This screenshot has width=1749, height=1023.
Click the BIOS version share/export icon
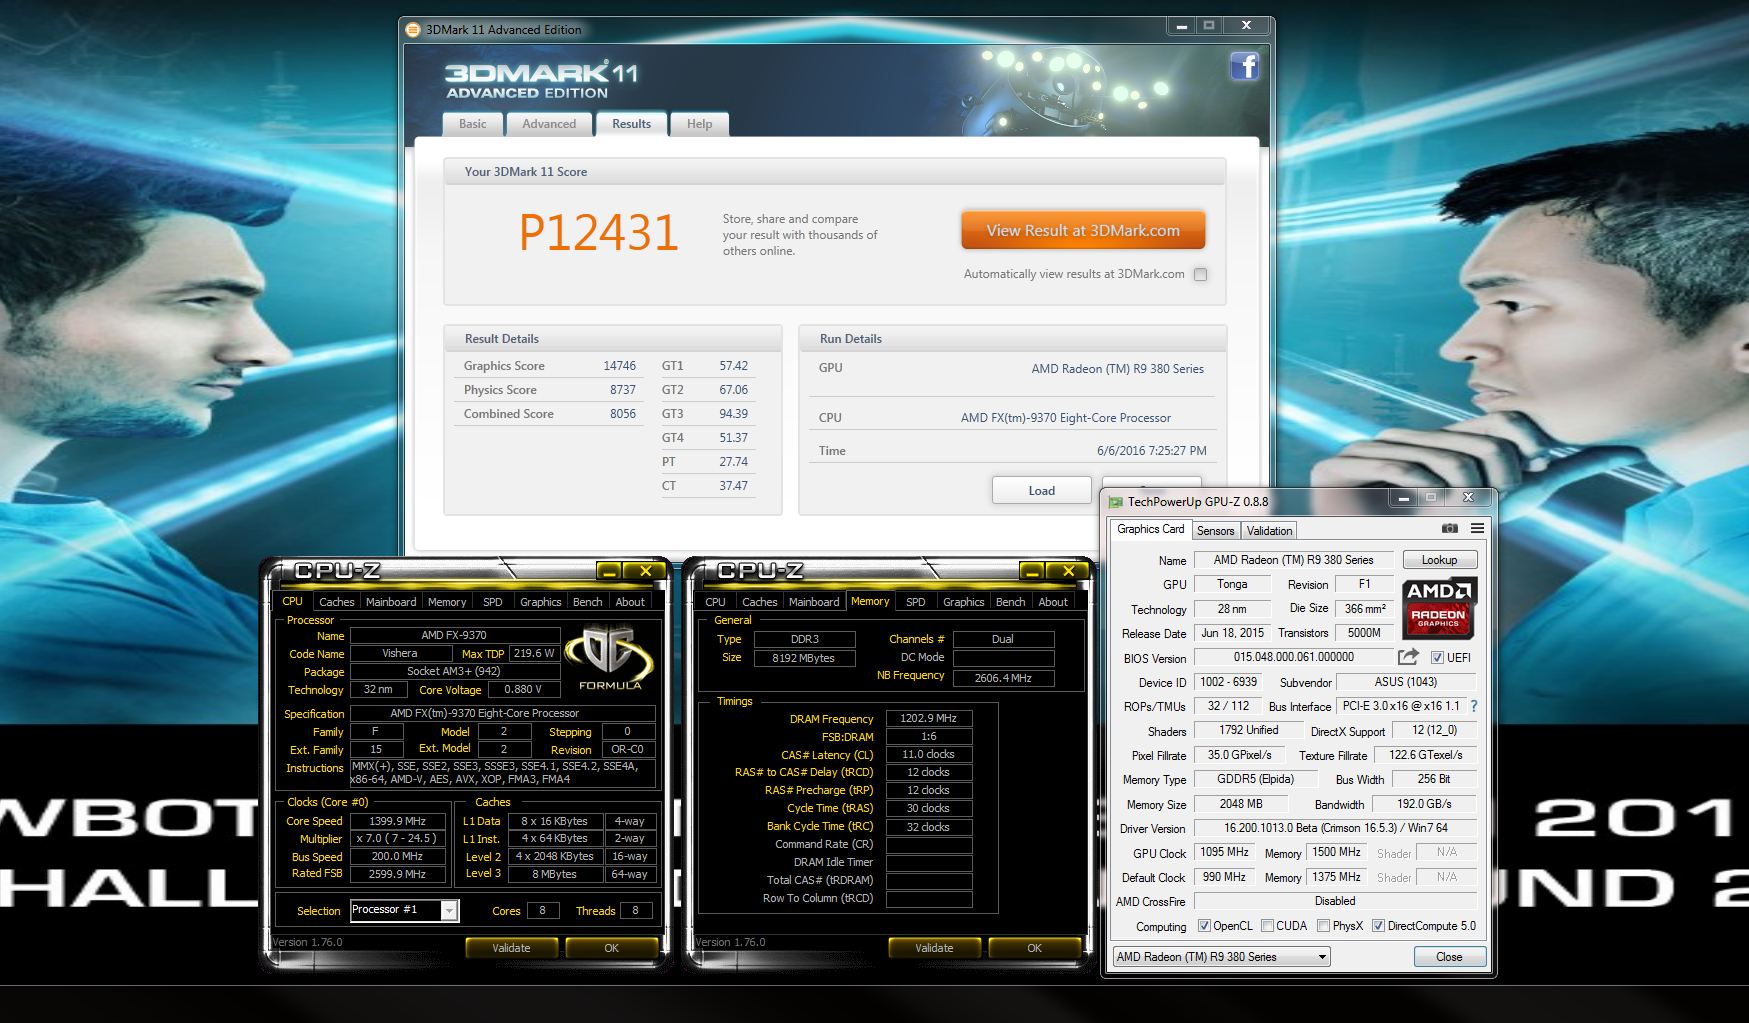click(x=1408, y=657)
